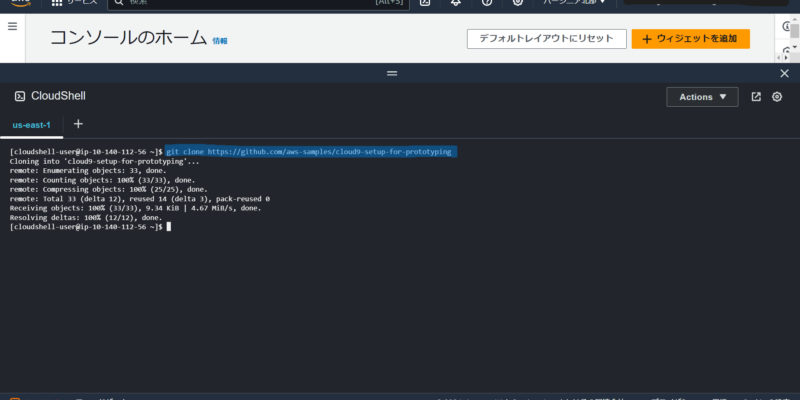The height and width of the screenshot is (400, 800).
Task: Click "remote: Total 33" output line
Action: pyautogui.click(x=140, y=198)
